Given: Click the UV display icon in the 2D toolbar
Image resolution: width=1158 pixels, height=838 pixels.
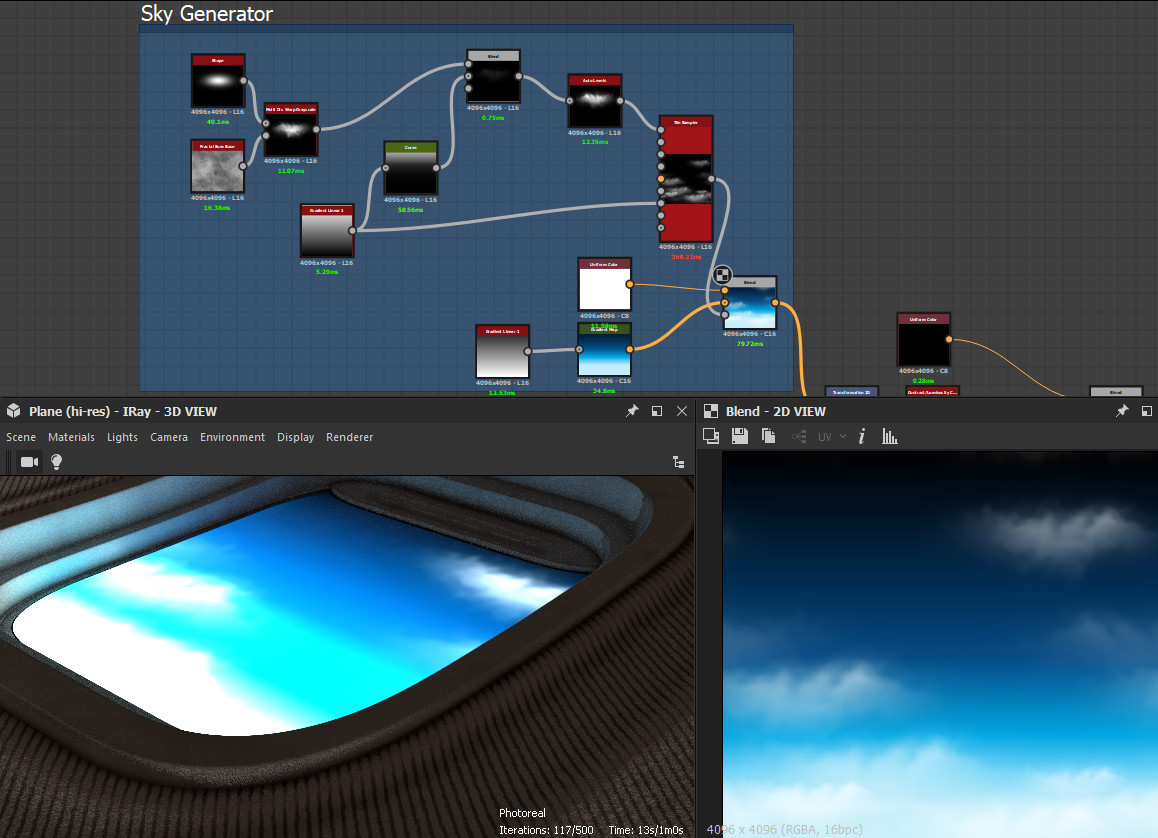Looking at the screenshot, I should coord(826,436).
